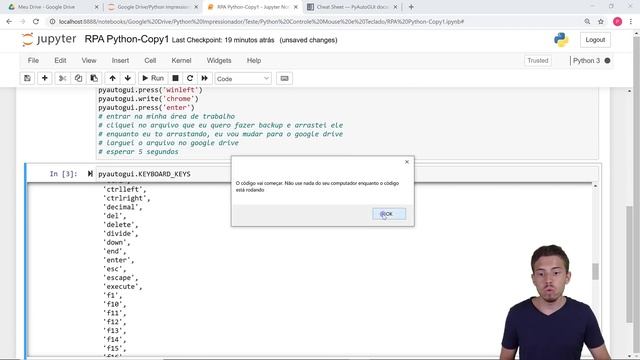Screen dimensions: 640x360
Task: Save notebook with the floppy disk icon
Action: click(27, 78)
